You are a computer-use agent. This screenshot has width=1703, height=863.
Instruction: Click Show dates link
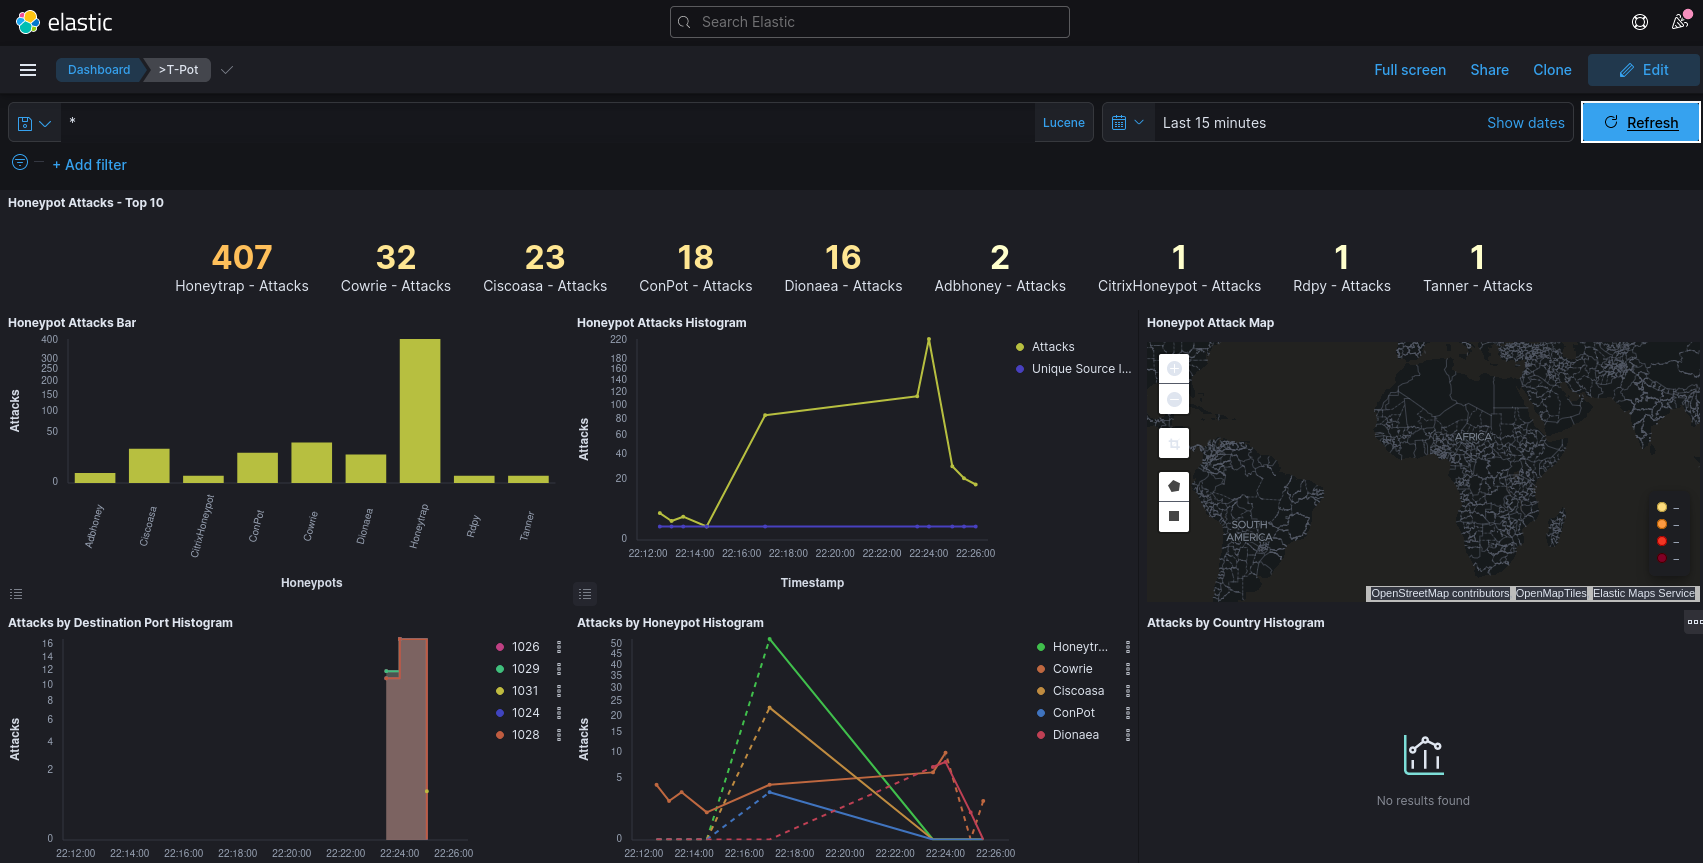tap(1525, 123)
